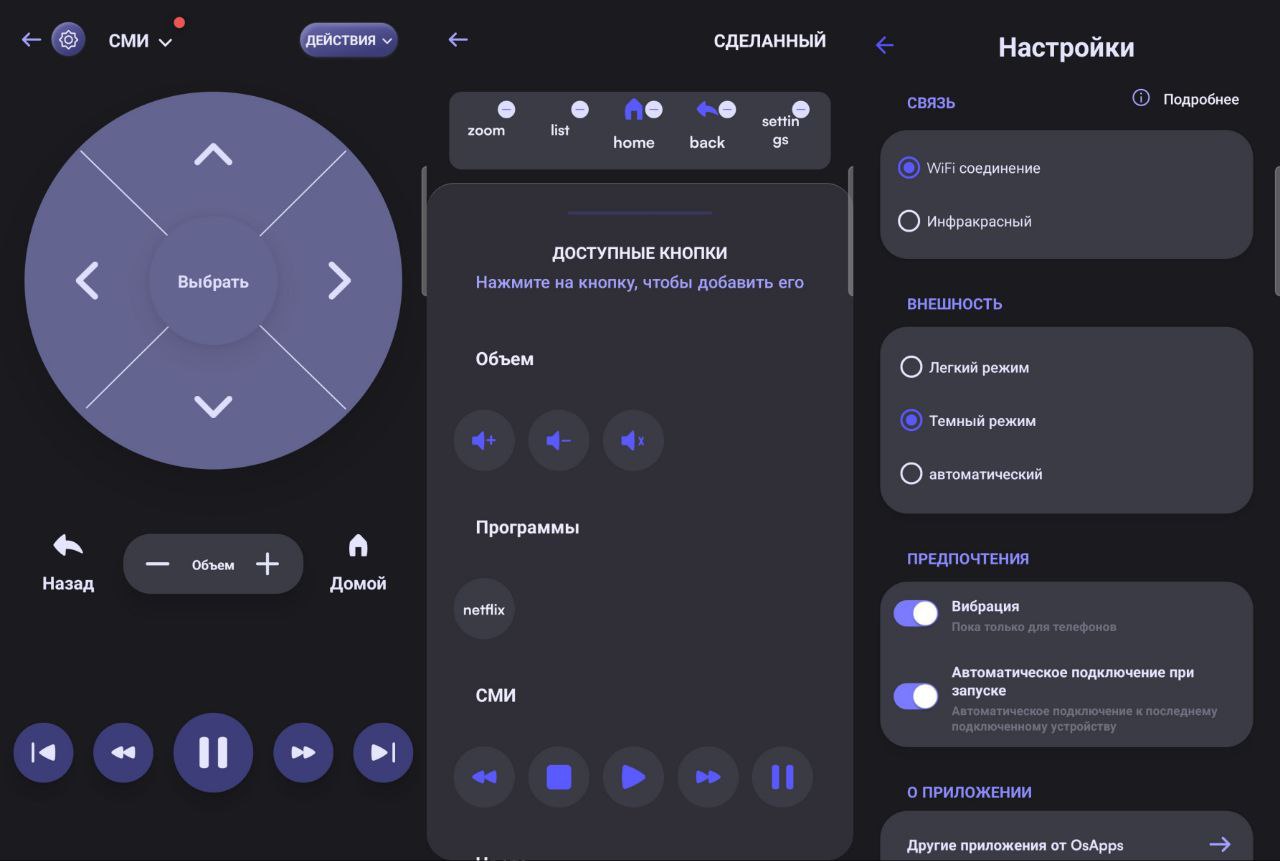The image size is (1280, 861).
Task: Disable automatic connection on startup toggle
Action: coord(916,696)
